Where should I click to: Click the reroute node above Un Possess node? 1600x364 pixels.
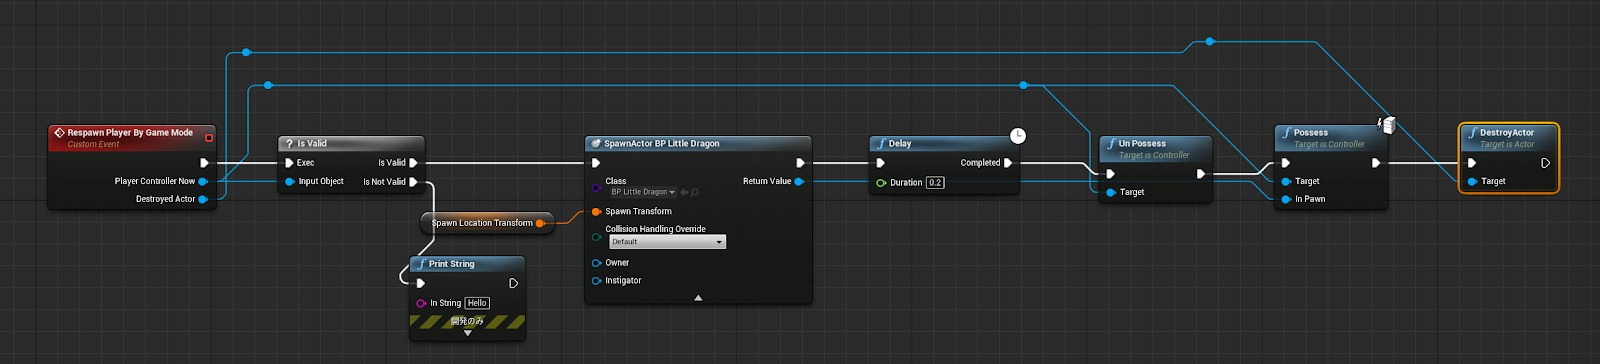click(x=1210, y=41)
